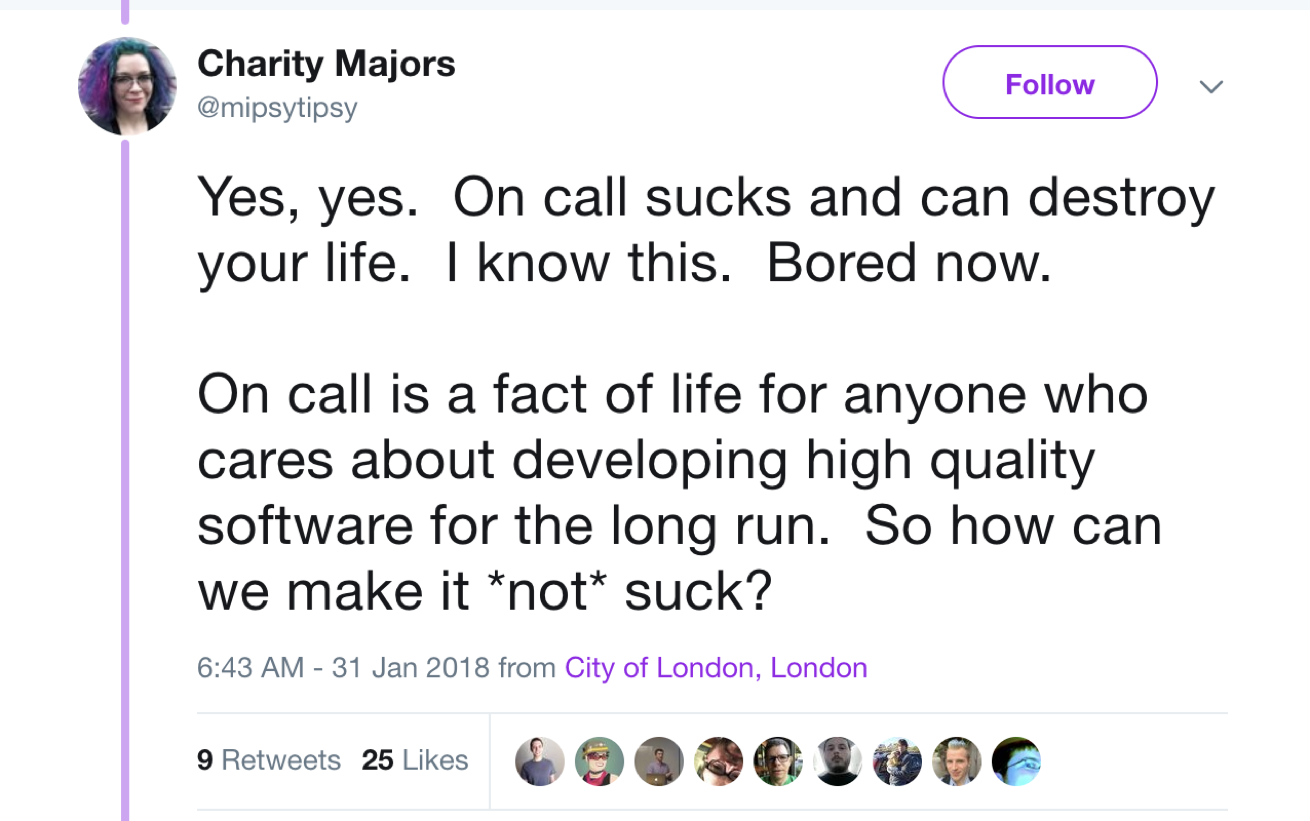
Task: Open liker avatar with gray-blue t-shirt
Action: (540, 761)
